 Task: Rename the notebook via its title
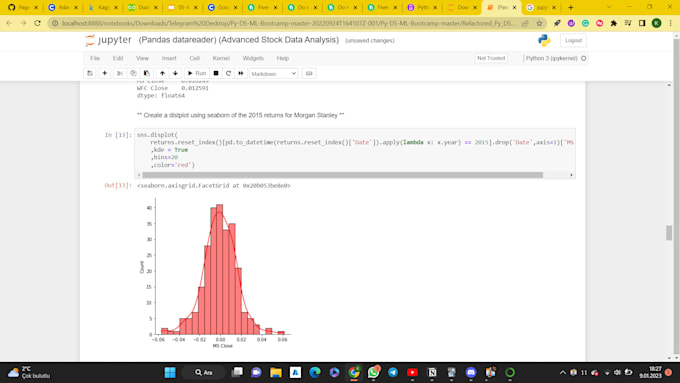coord(239,40)
